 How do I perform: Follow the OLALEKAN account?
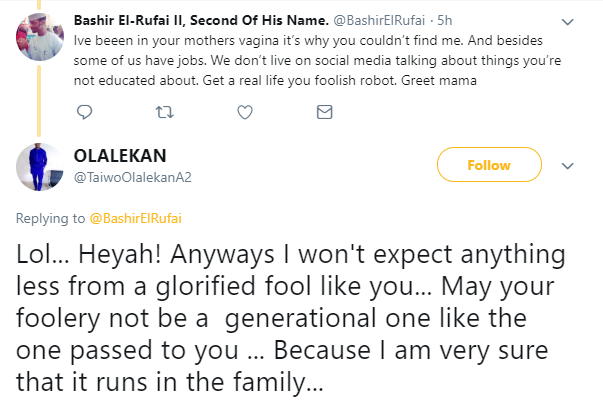[490, 165]
